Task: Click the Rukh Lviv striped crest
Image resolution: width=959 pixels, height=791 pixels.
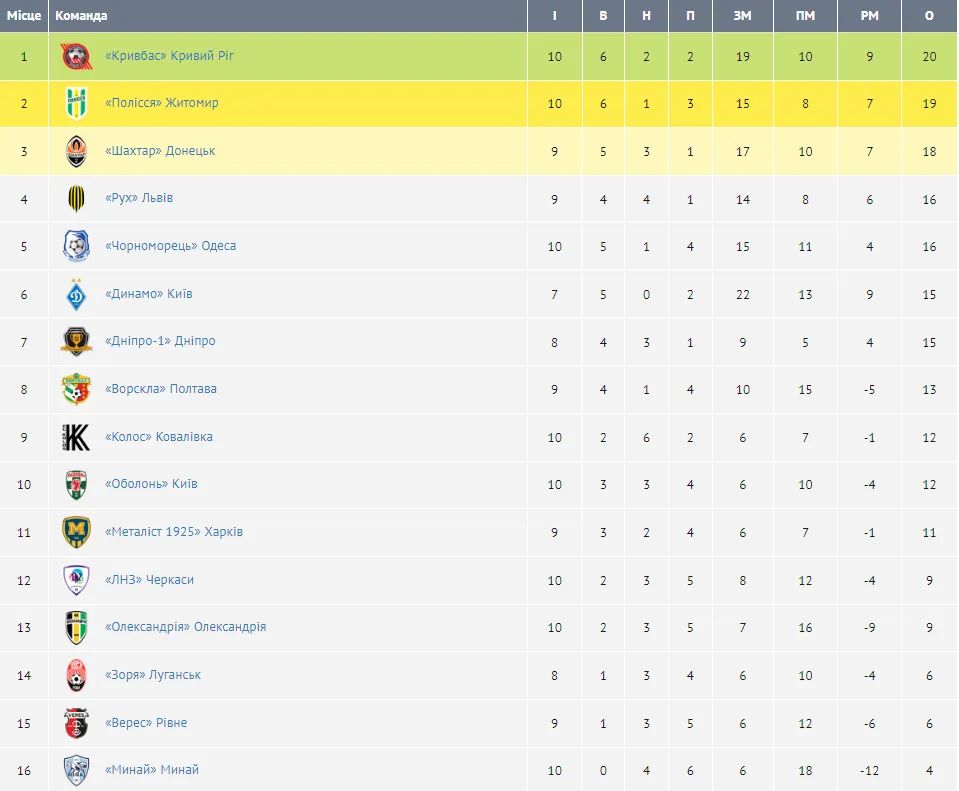Action: [x=76, y=199]
